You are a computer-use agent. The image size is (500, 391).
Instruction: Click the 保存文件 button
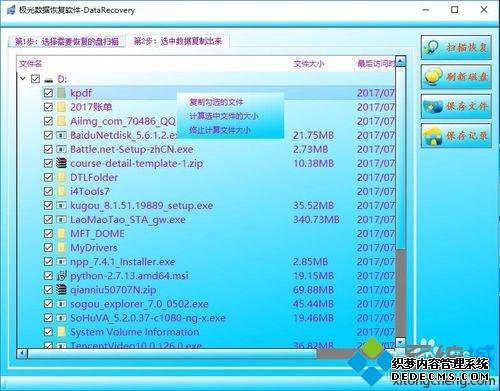pos(456,106)
